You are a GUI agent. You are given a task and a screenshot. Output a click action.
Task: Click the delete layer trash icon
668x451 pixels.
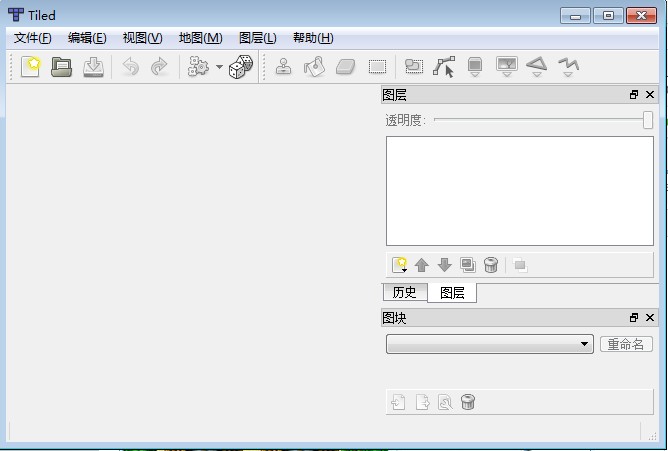[x=491, y=265]
